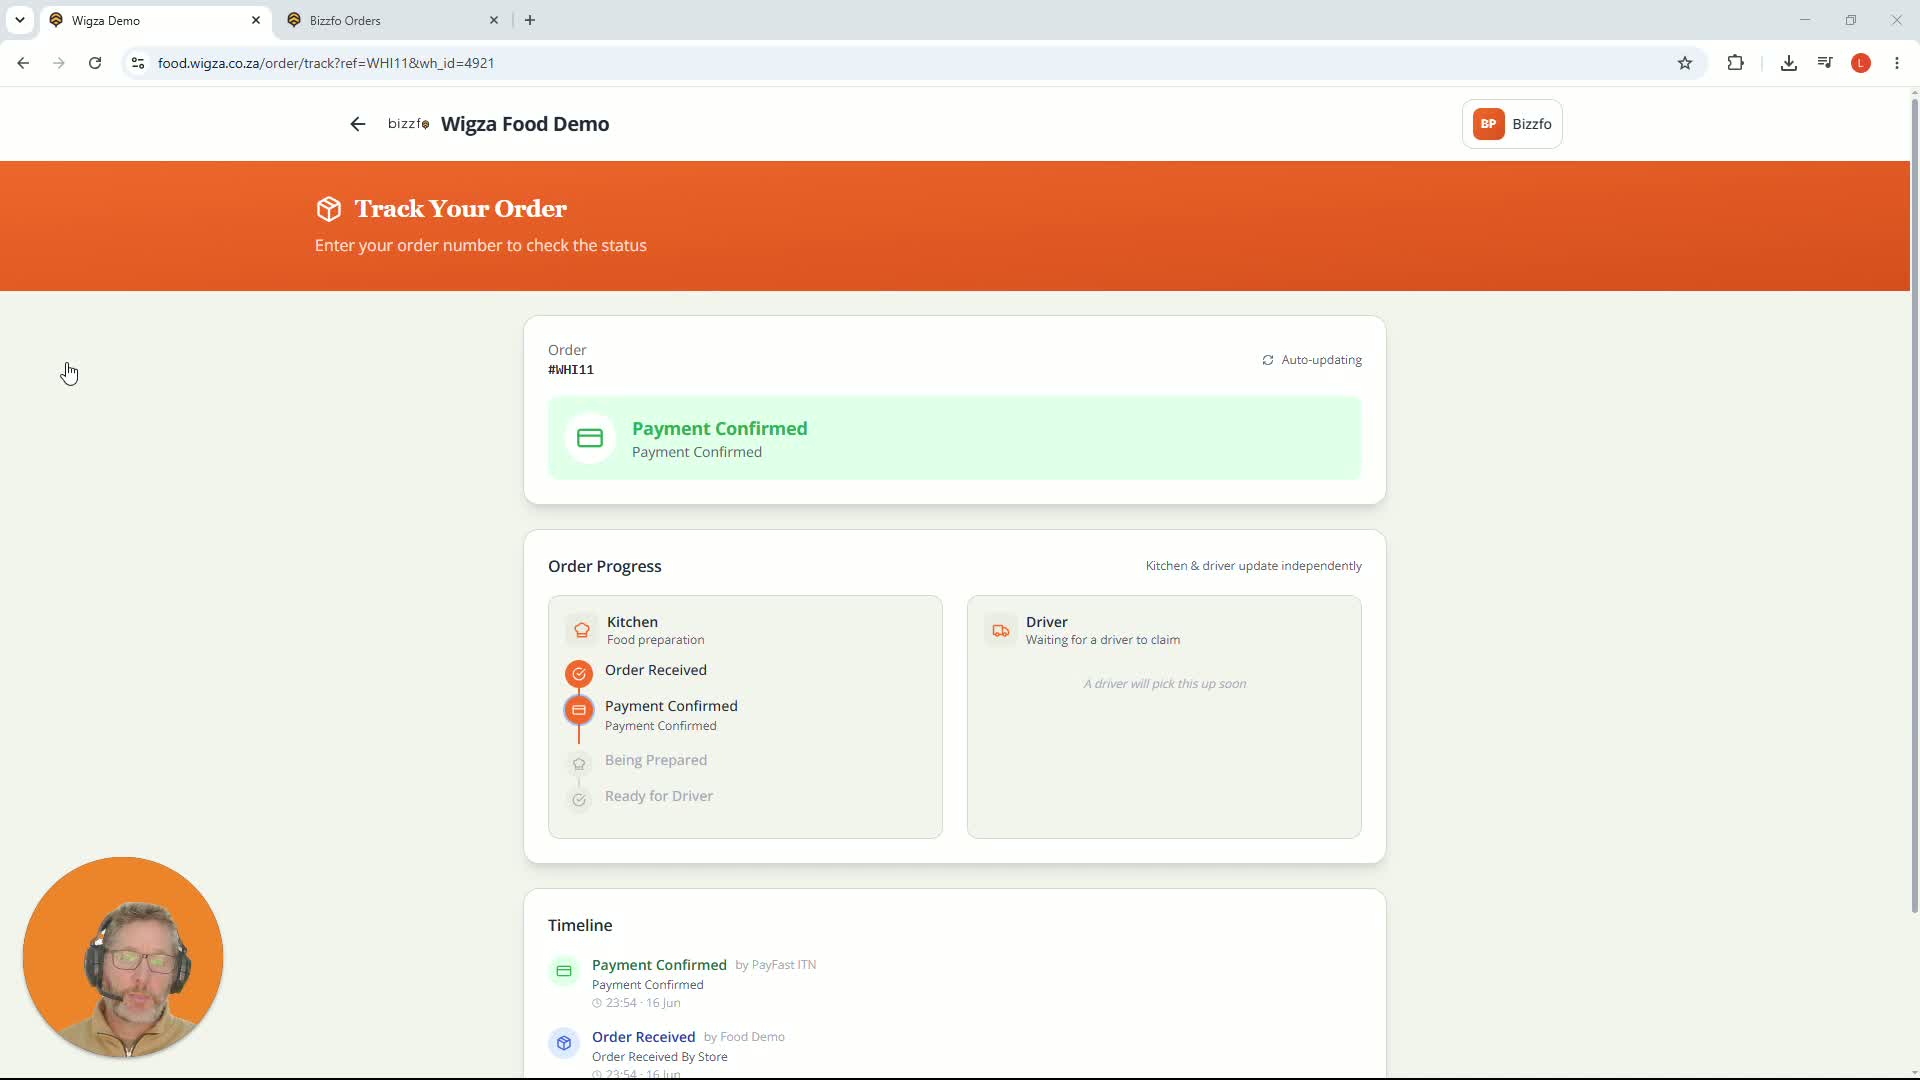This screenshot has width=1920, height=1080.
Task: Open the Chrome three-dot menu
Action: (1897, 63)
